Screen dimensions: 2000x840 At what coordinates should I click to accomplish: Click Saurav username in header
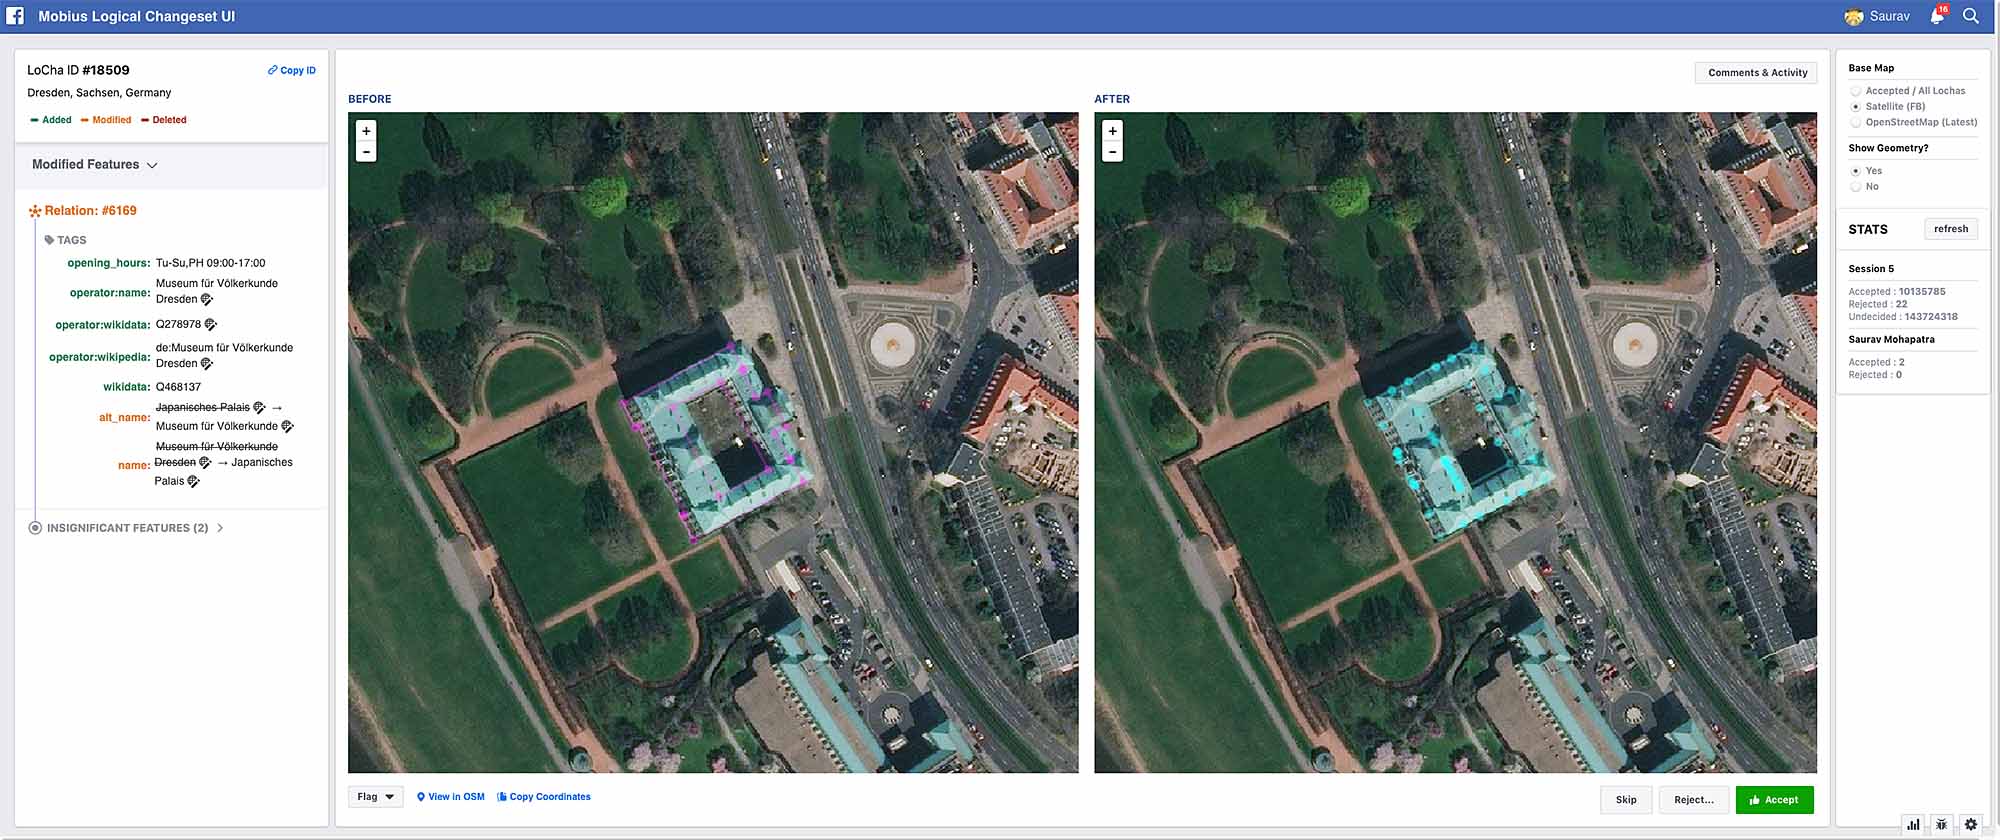point(1889,16)
